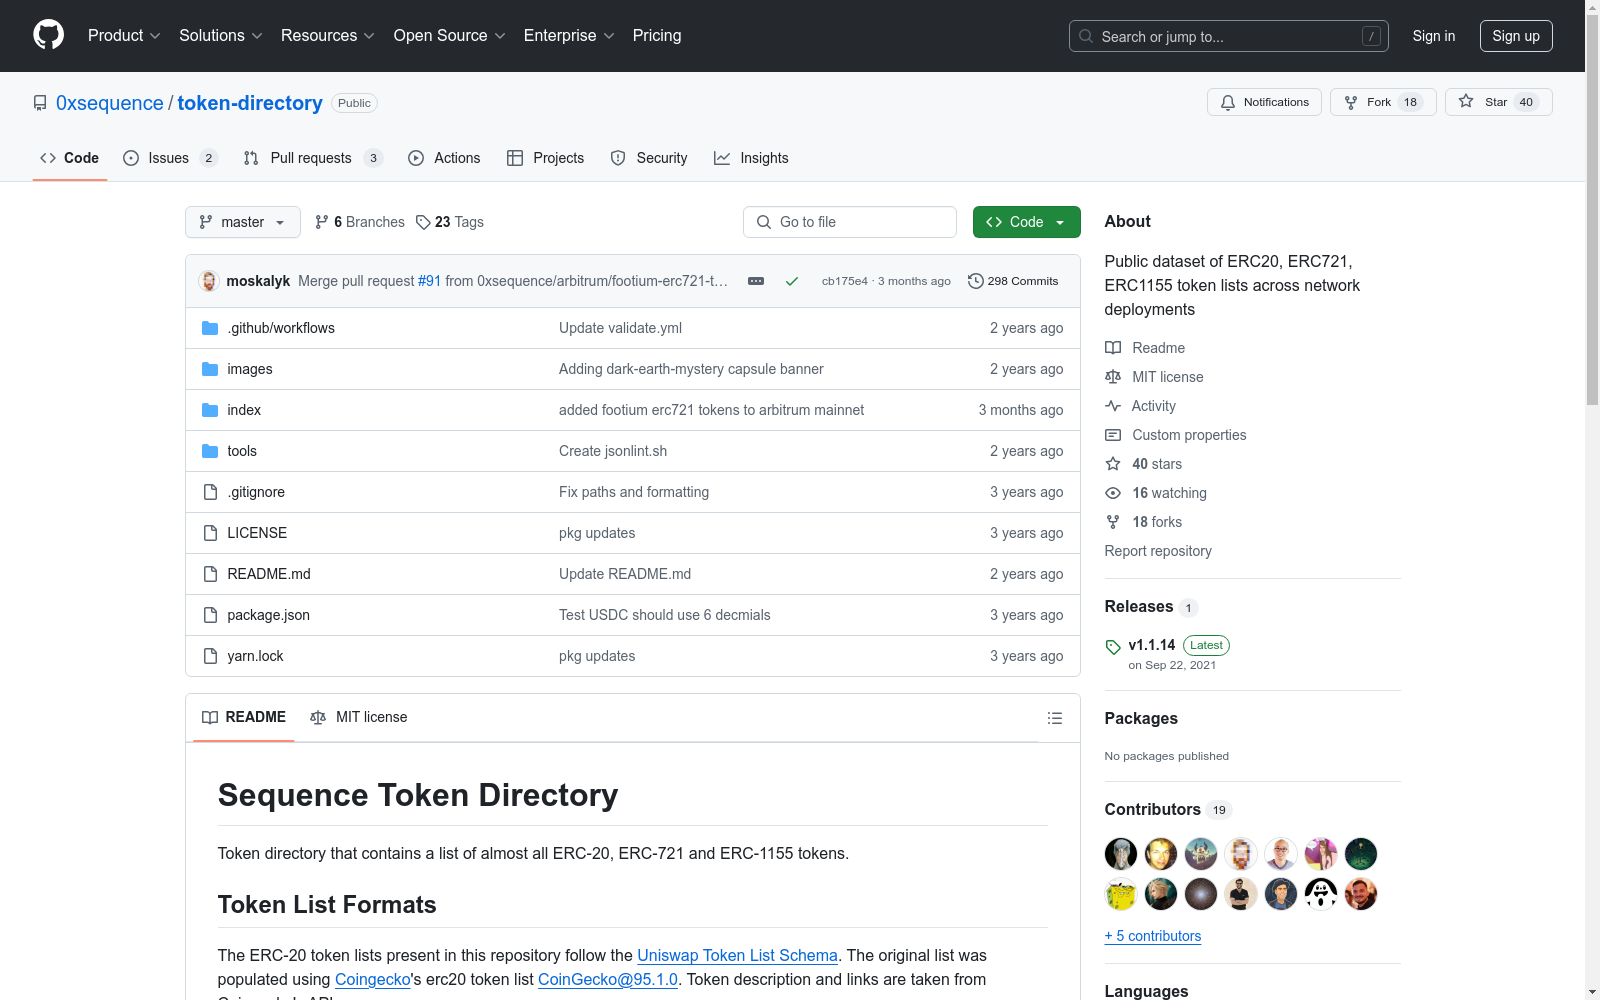View the 16 watching link
The width and height of the screenshot is (1600, 1000).
pos(1156,493)
